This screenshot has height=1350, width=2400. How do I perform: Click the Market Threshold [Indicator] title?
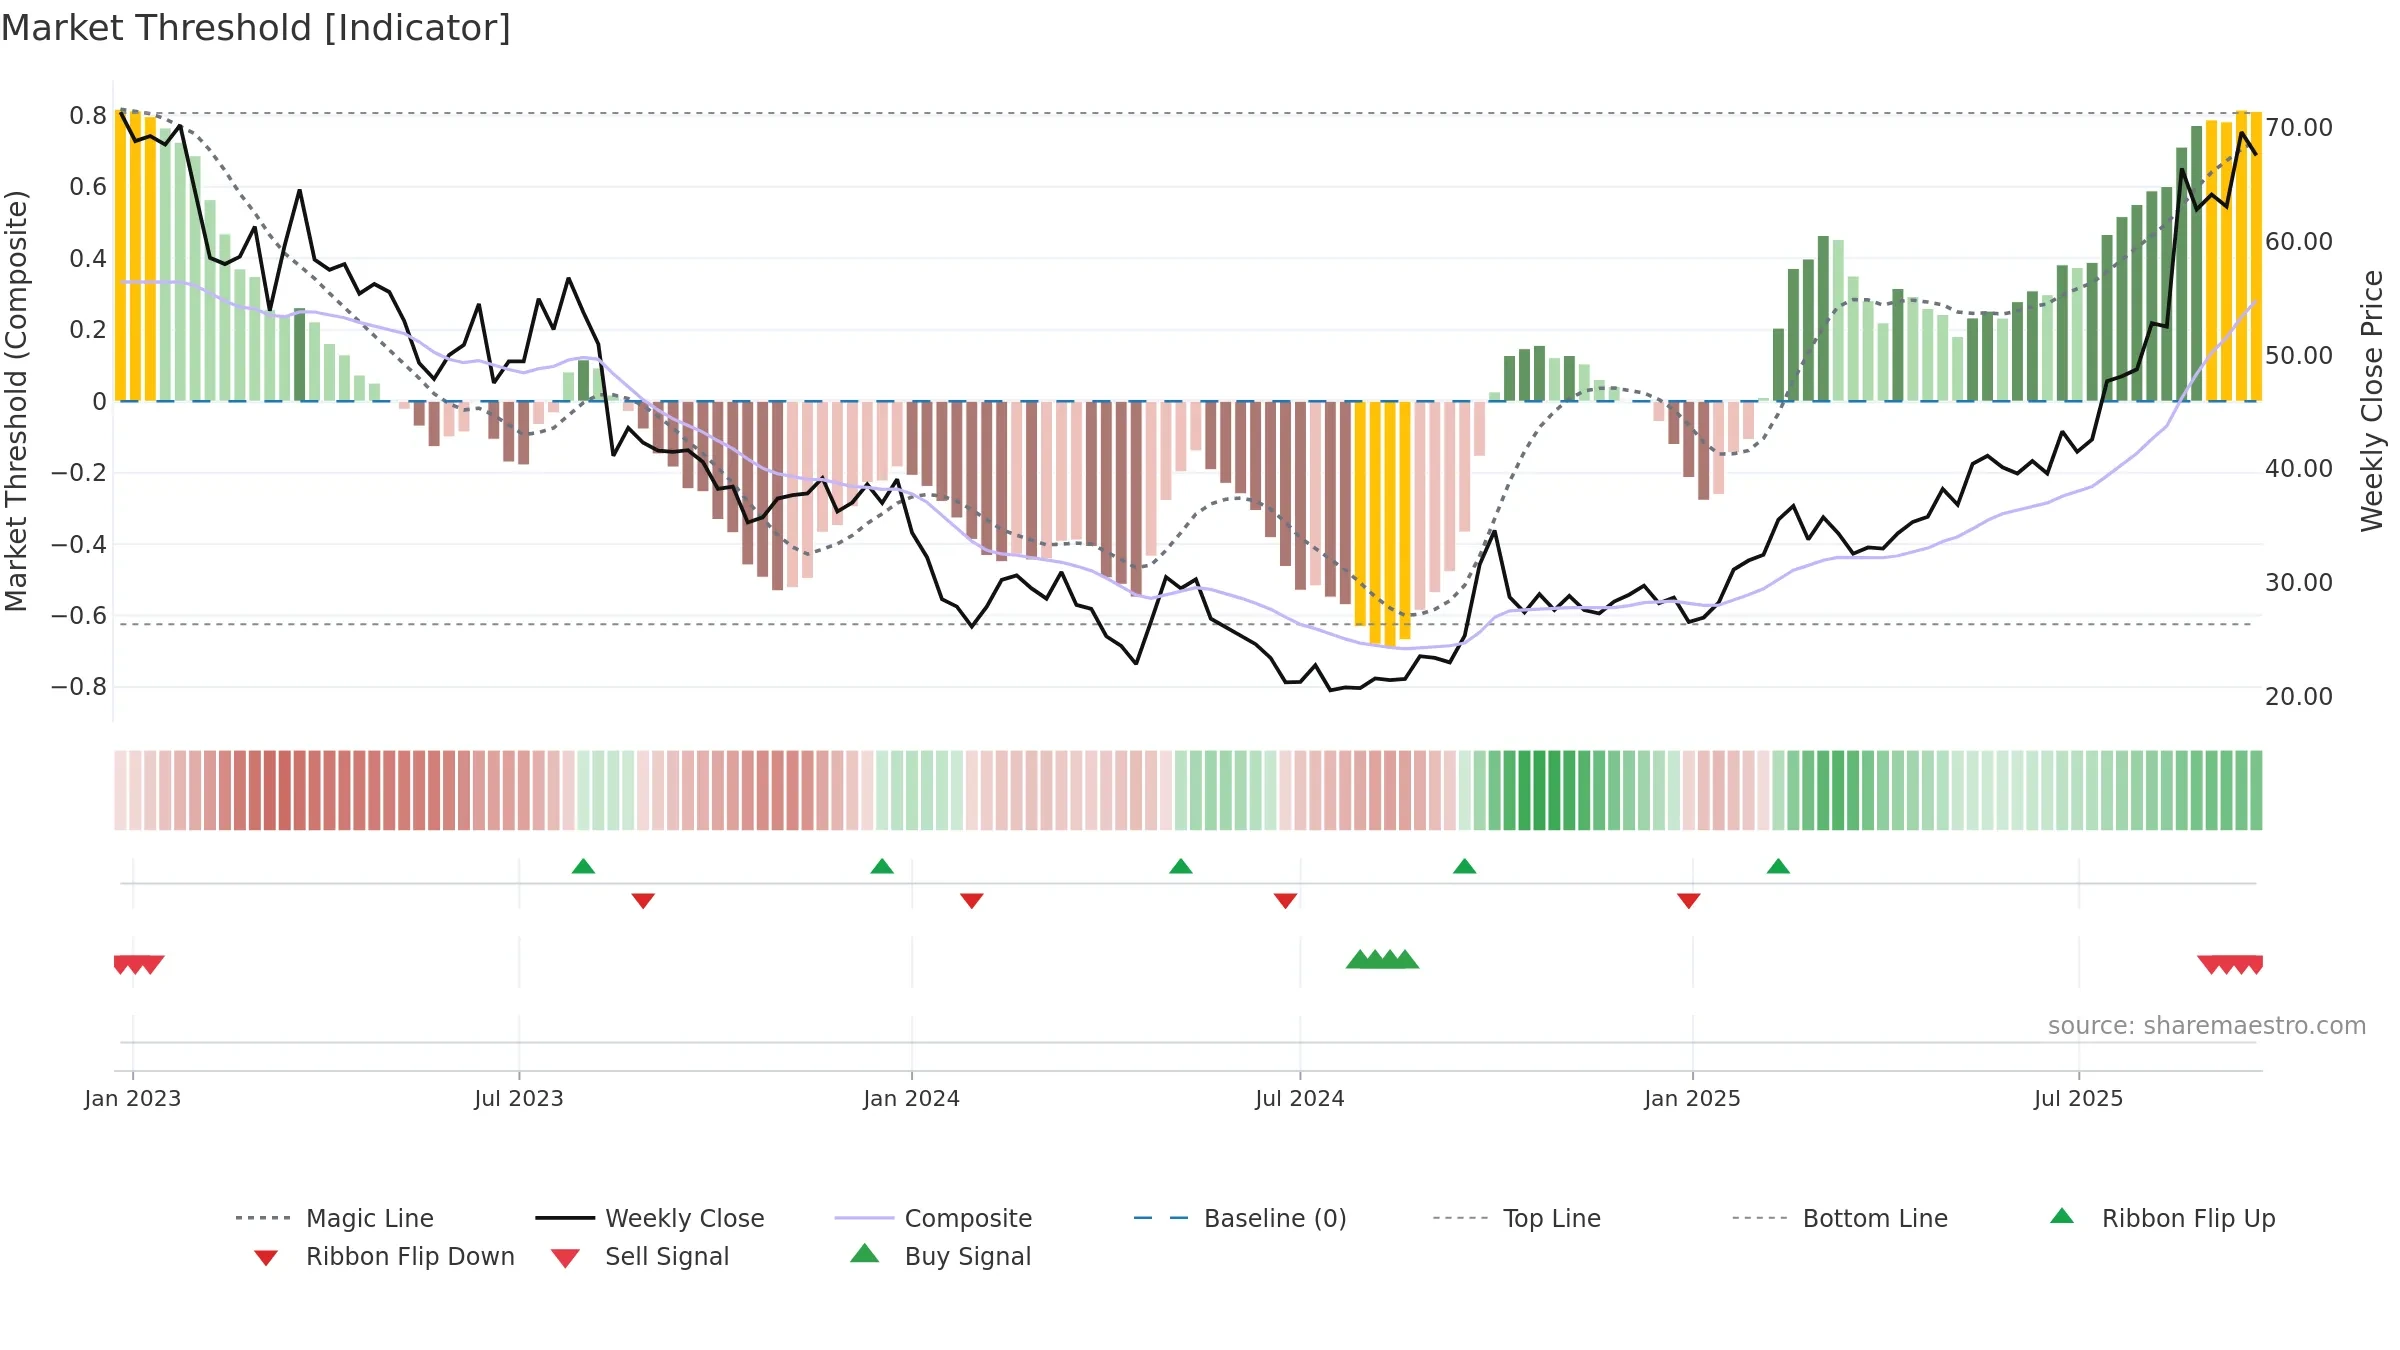256,28
